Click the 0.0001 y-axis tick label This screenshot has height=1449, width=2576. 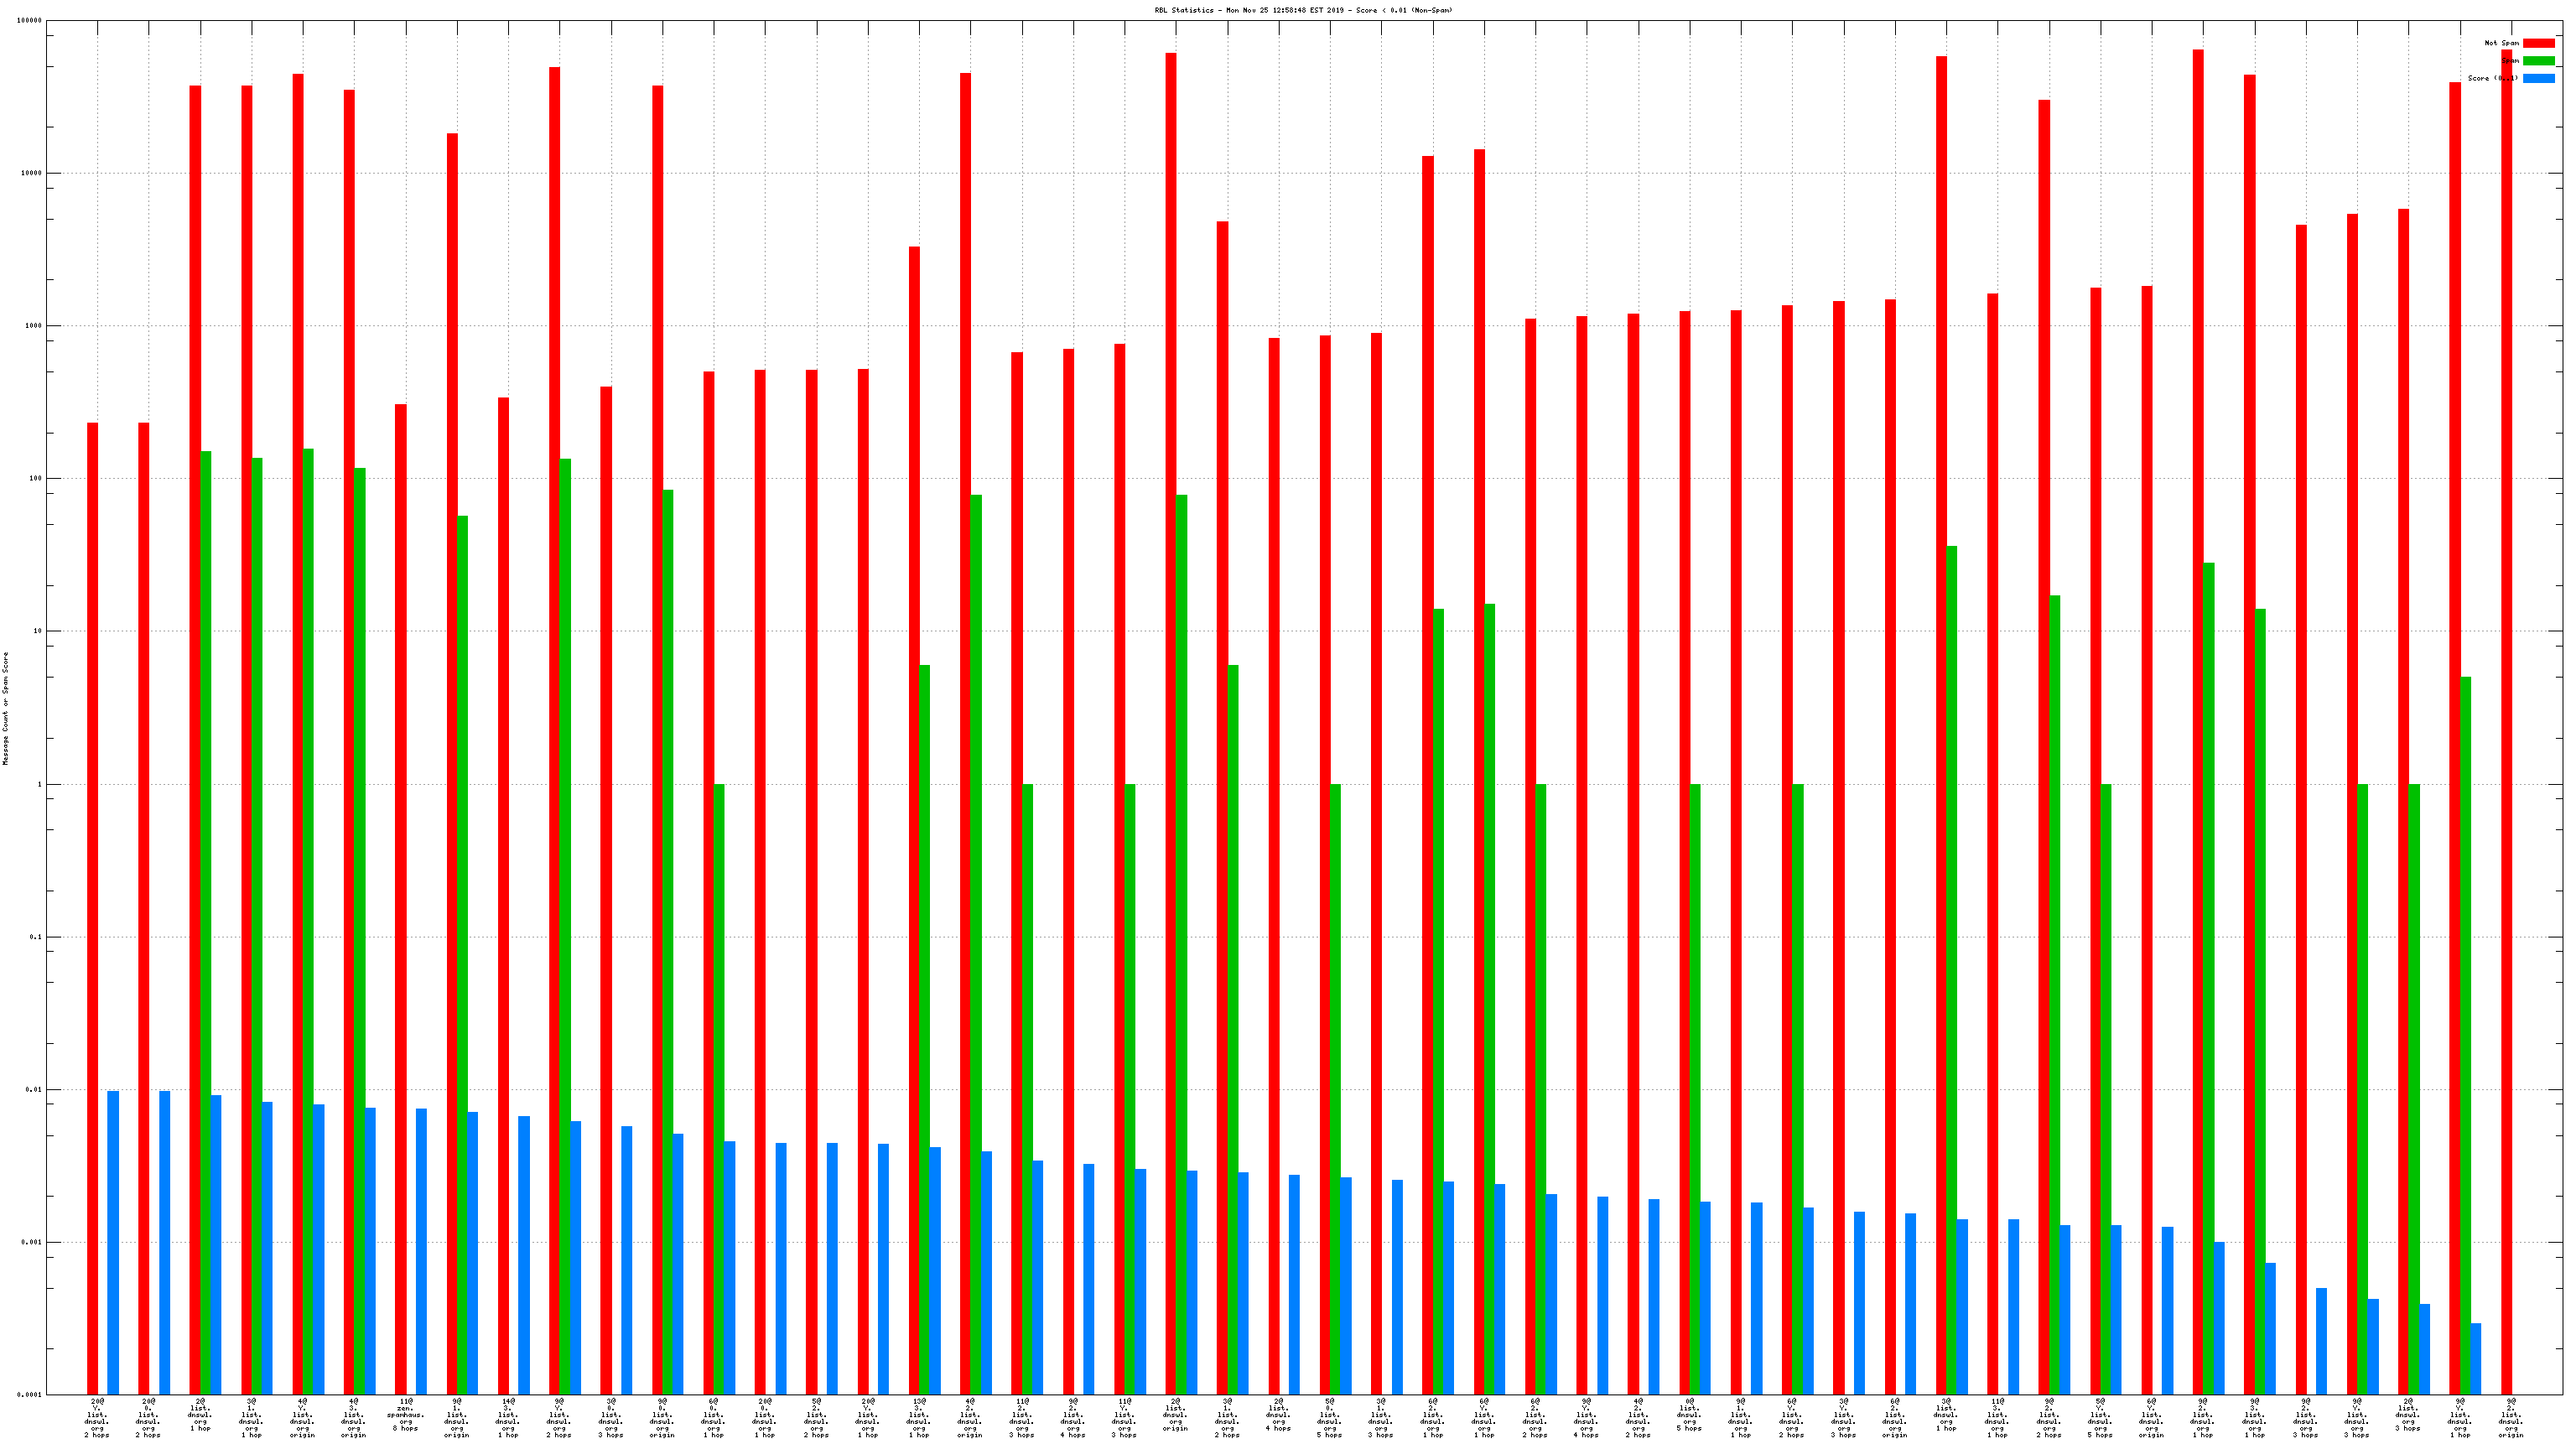click(29, 1395)
